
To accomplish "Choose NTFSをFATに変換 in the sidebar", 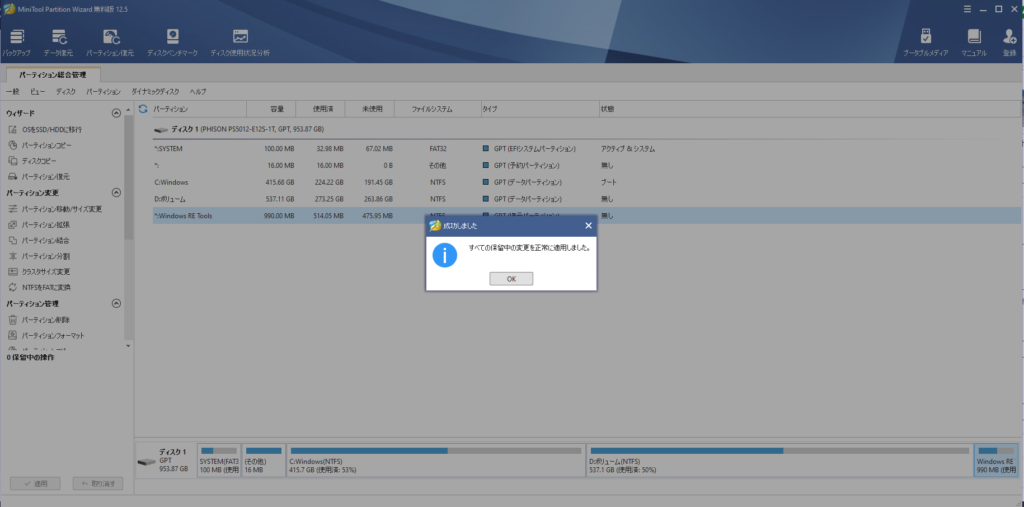I will click(38, 287).
